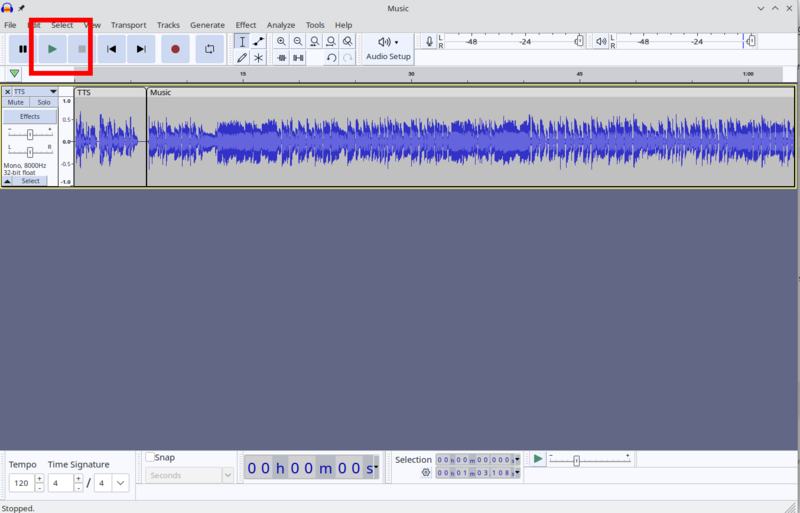Click the Skip to End button
This screenshot has height=513, width=800.
click(x=141, y=48)
